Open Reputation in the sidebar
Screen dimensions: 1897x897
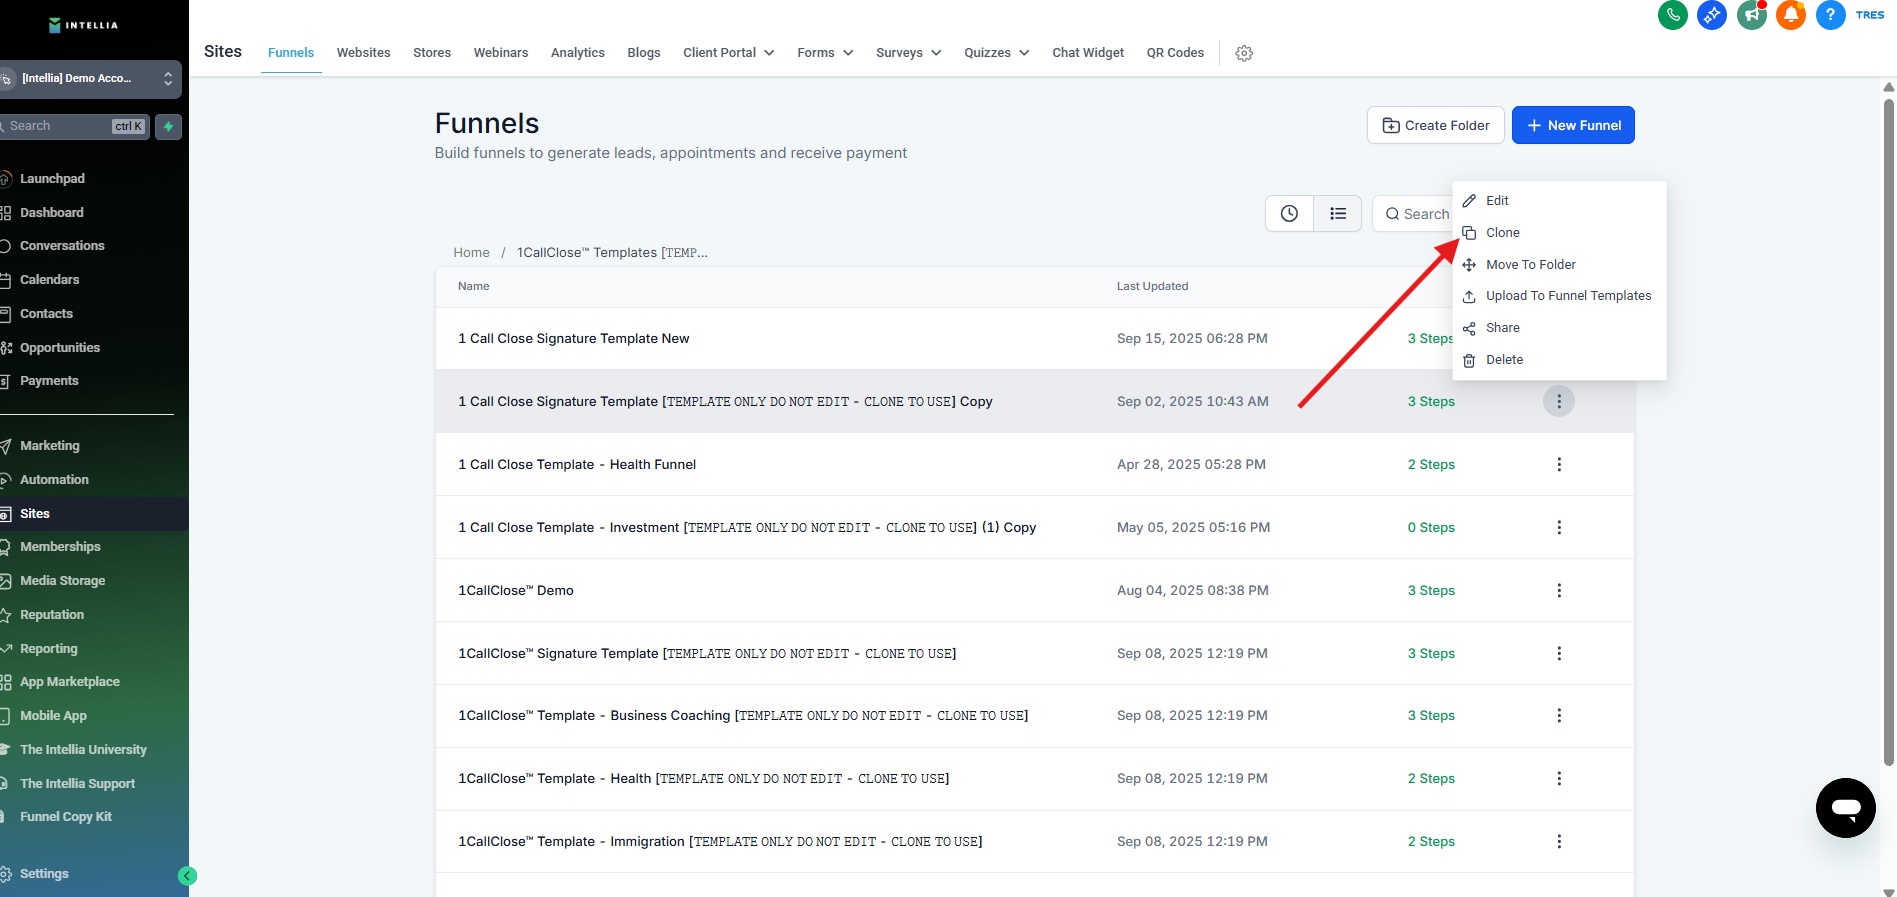[52, 615]
